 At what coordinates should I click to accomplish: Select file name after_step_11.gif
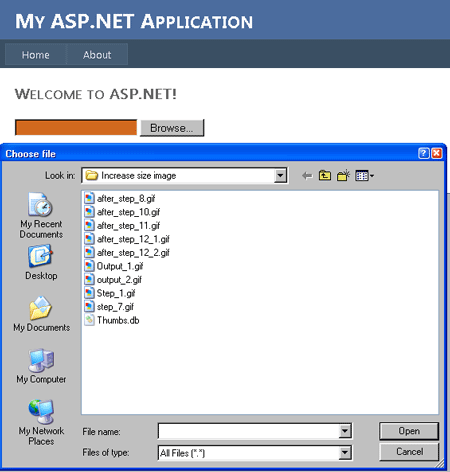pos(128,226)
